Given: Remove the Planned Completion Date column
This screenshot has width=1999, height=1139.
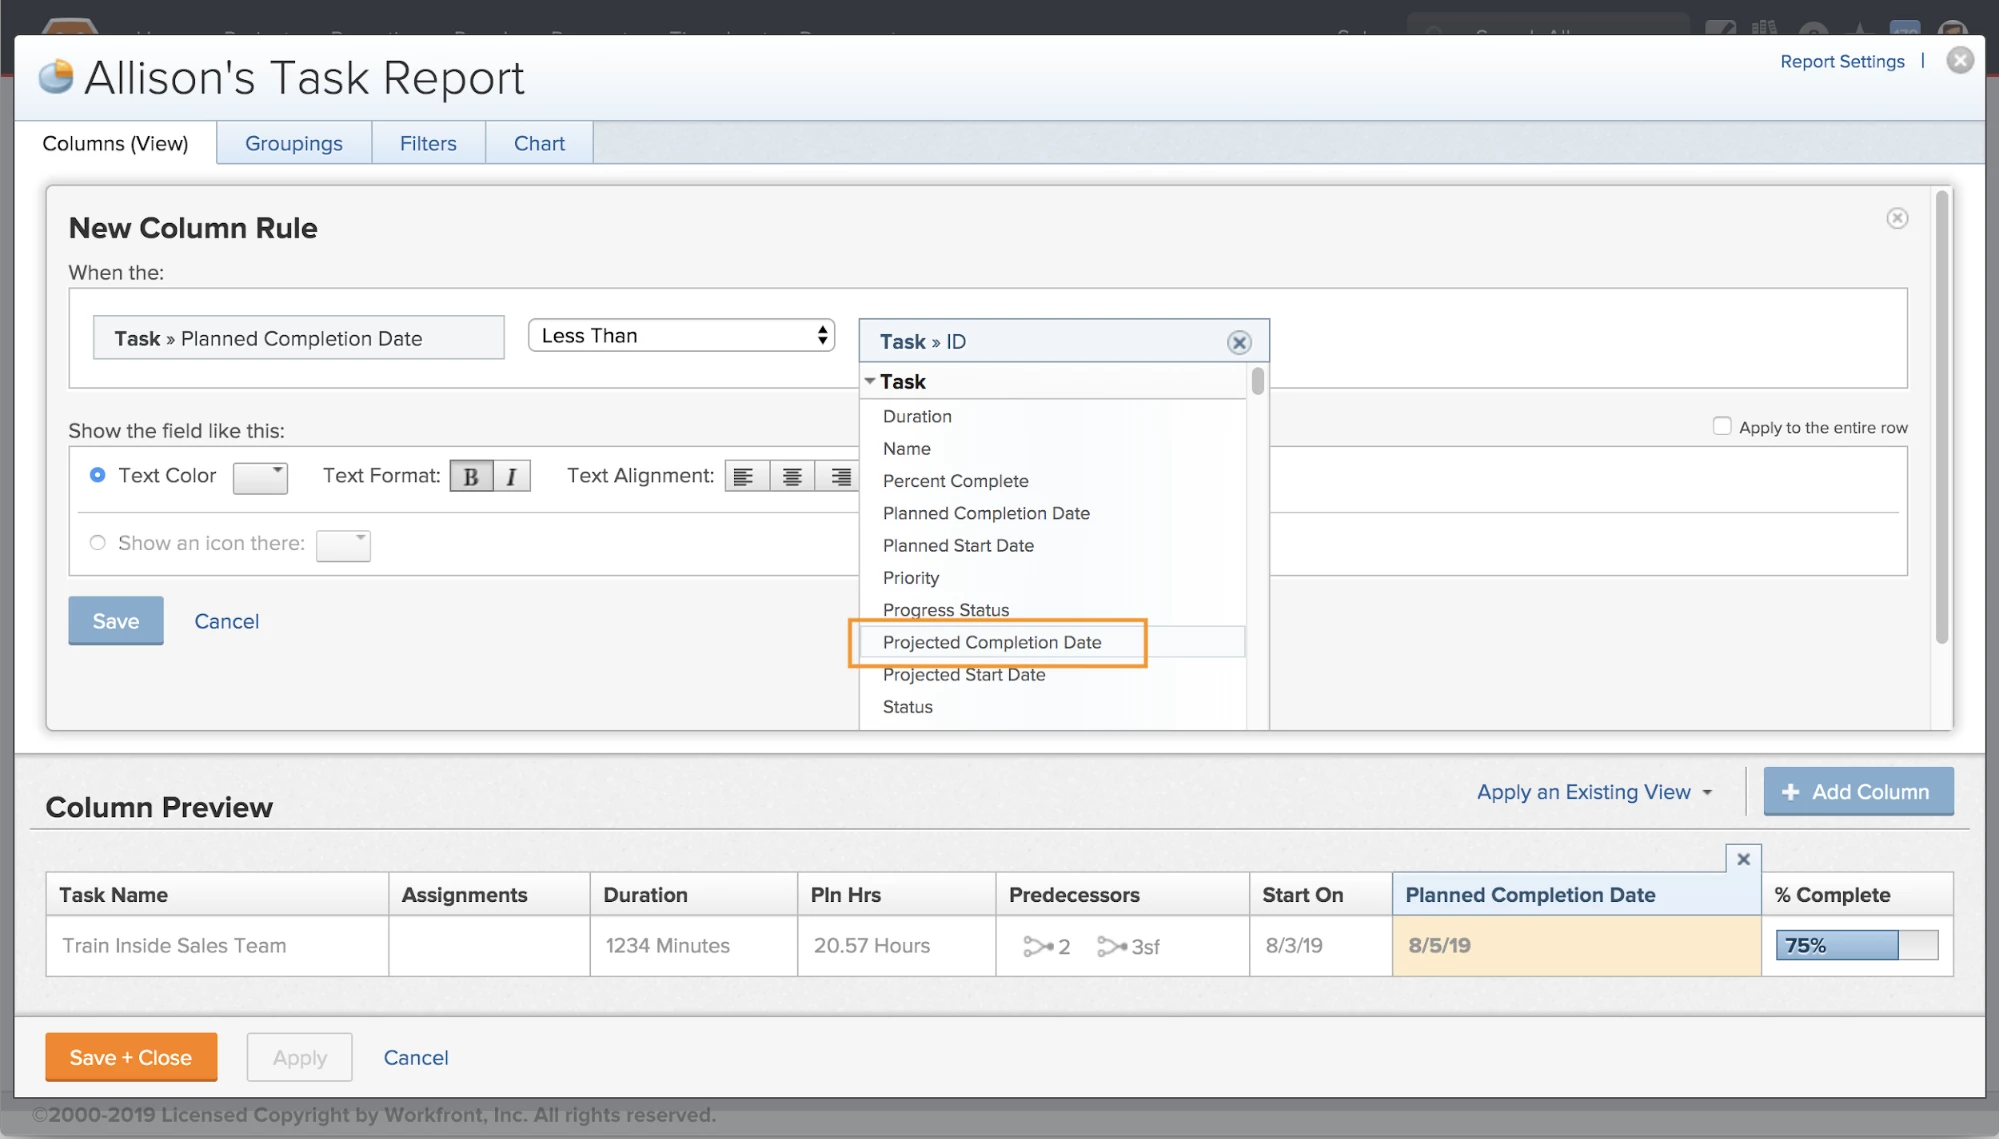Looking at the screenshot, I should 1743,859.
